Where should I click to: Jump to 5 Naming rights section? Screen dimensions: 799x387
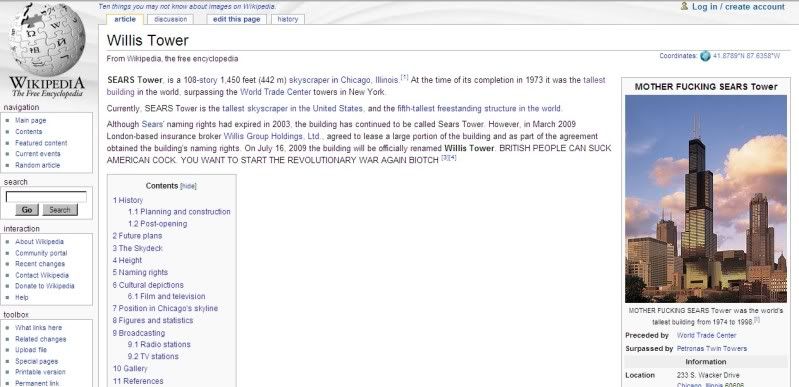pos(140,272)
